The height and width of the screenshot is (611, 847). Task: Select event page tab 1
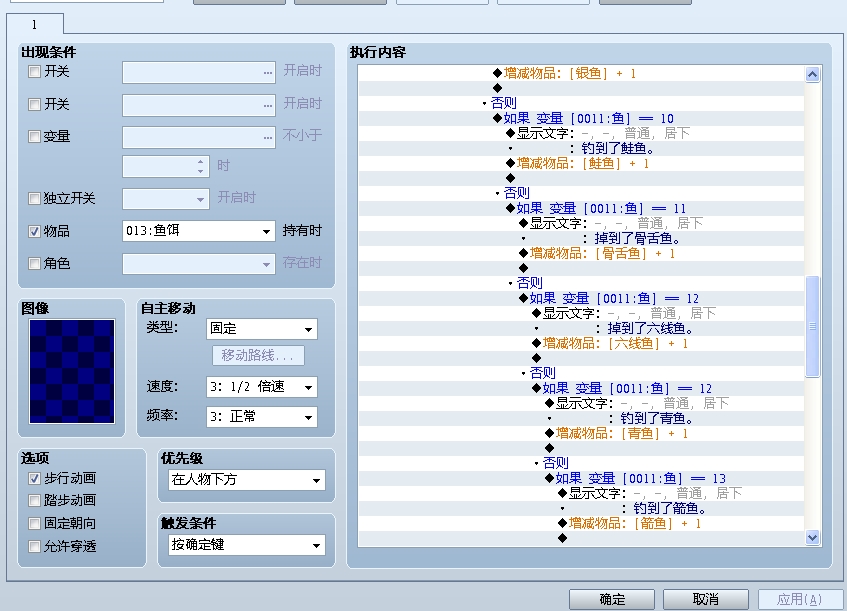(x=35, y=24)
